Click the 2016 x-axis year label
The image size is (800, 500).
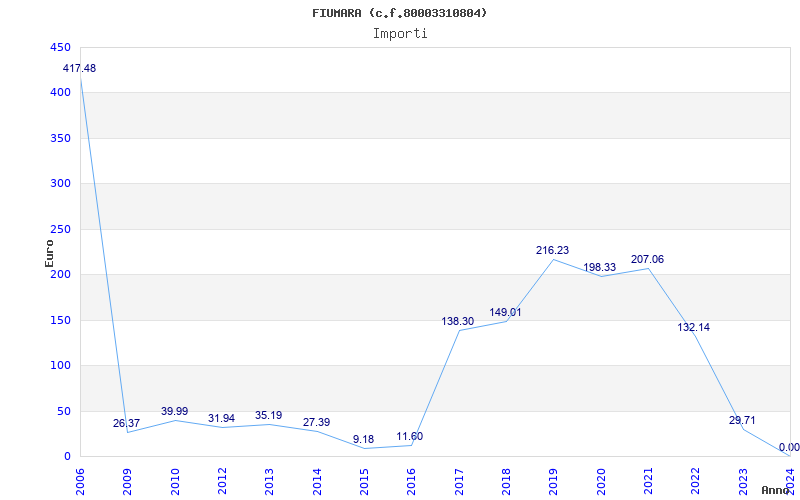pos(412,481)
